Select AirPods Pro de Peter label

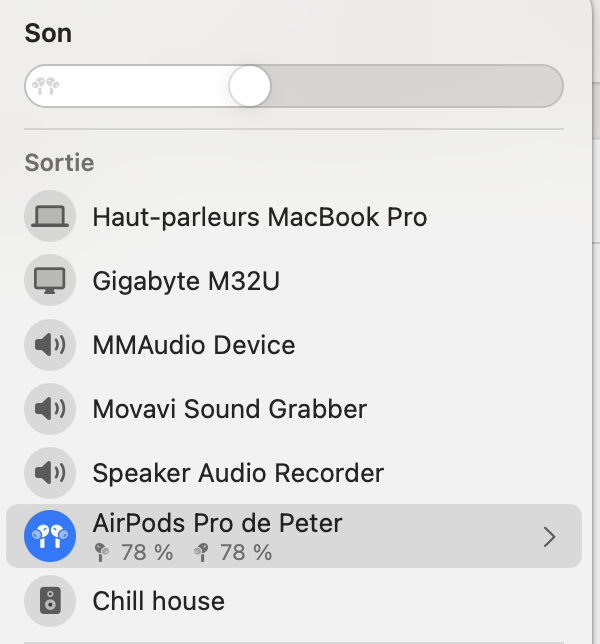217,523
